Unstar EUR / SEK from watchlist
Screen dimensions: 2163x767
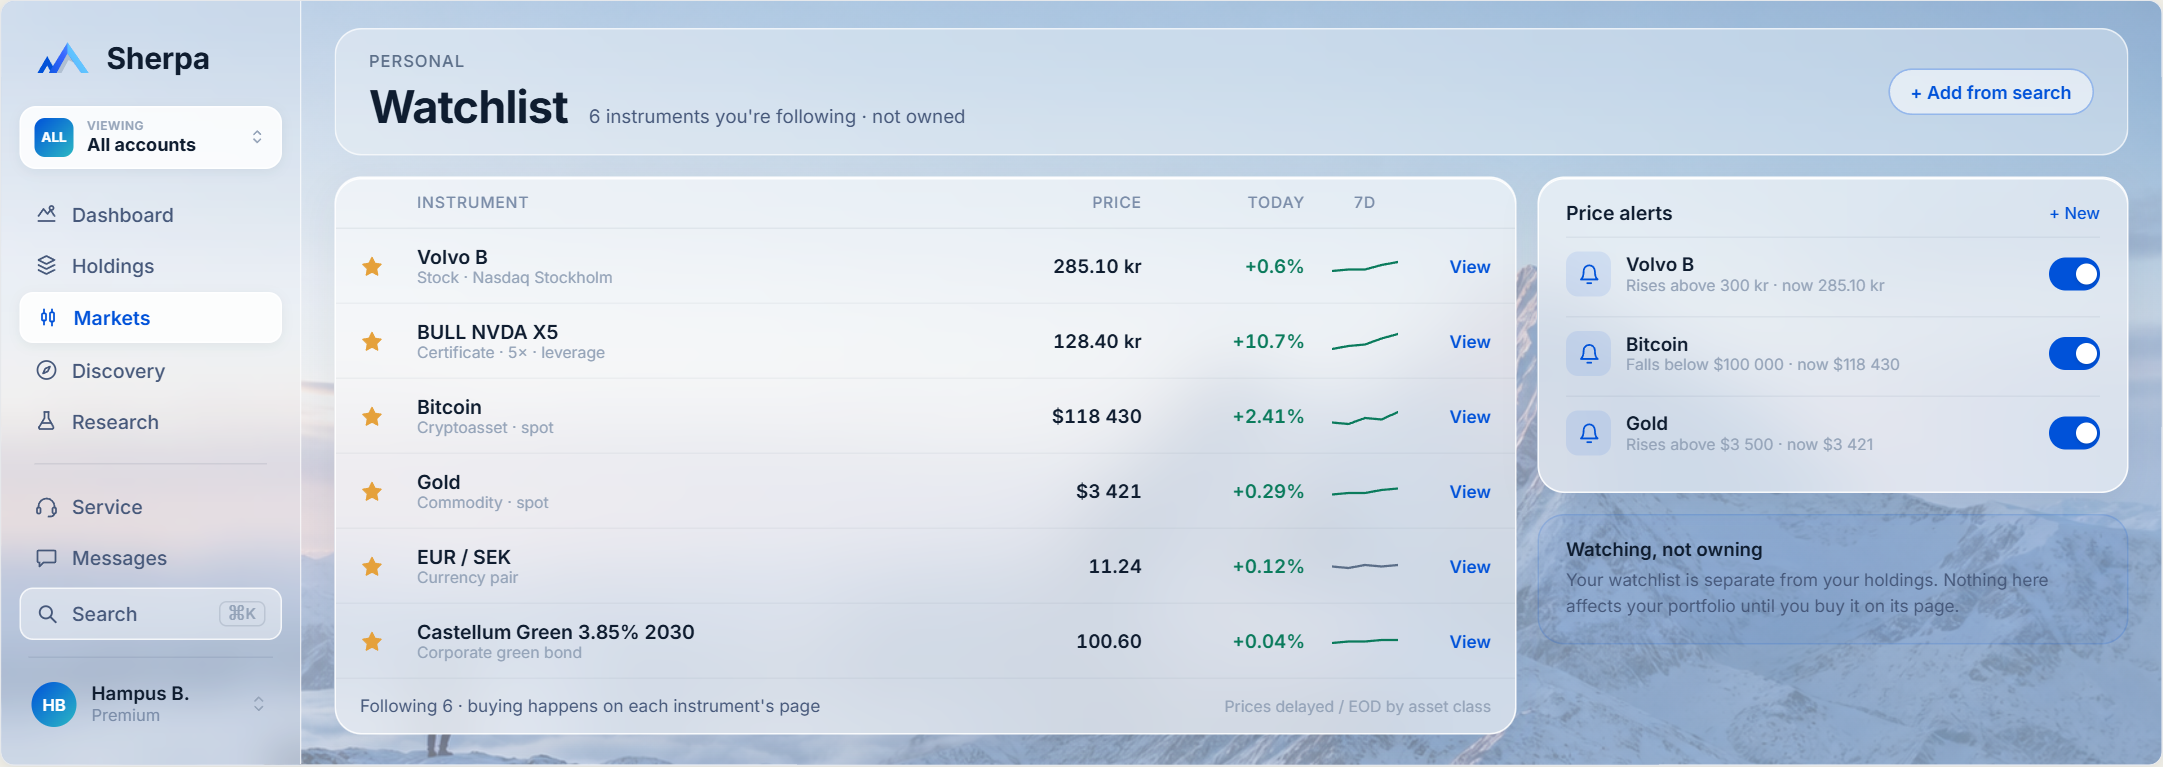click(372, 566)
